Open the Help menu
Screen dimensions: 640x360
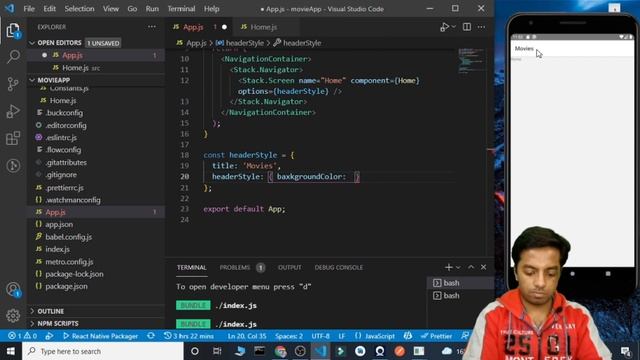211,9
